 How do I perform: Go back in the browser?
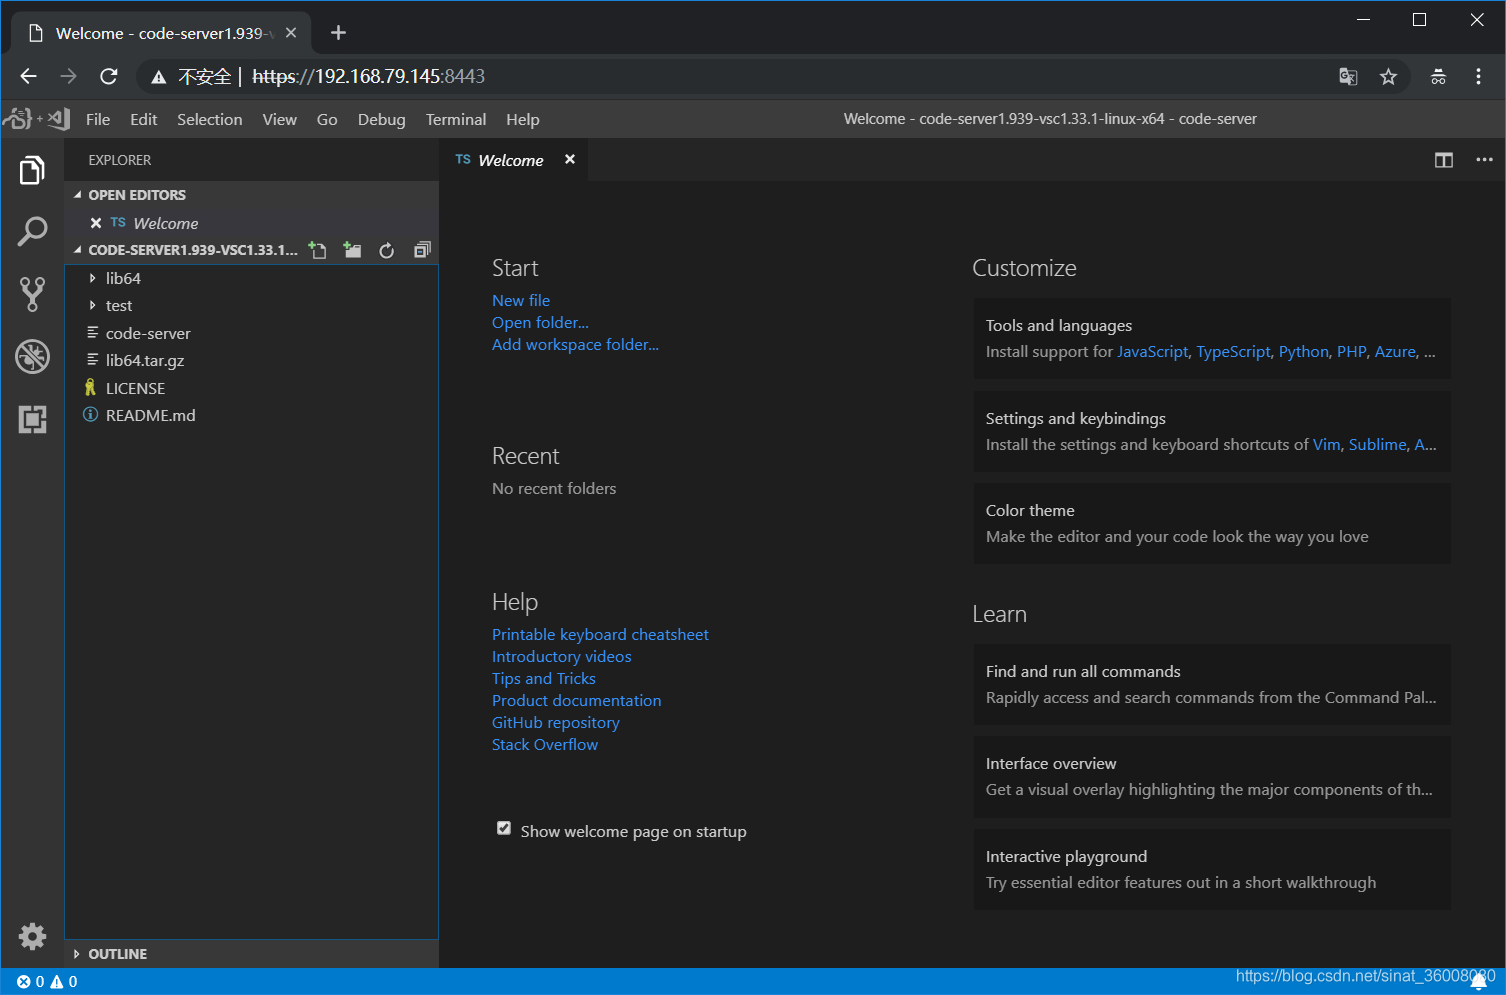tap(28, 76)
